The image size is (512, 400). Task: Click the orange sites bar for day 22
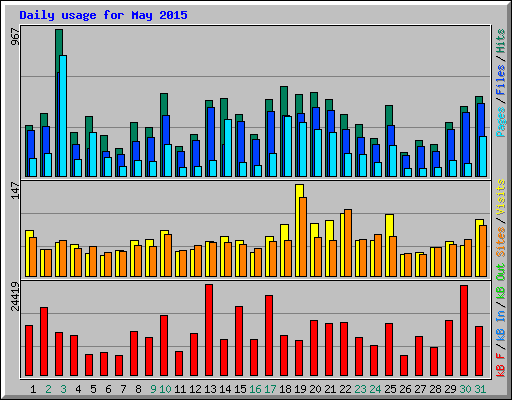[x=348, y=243]
